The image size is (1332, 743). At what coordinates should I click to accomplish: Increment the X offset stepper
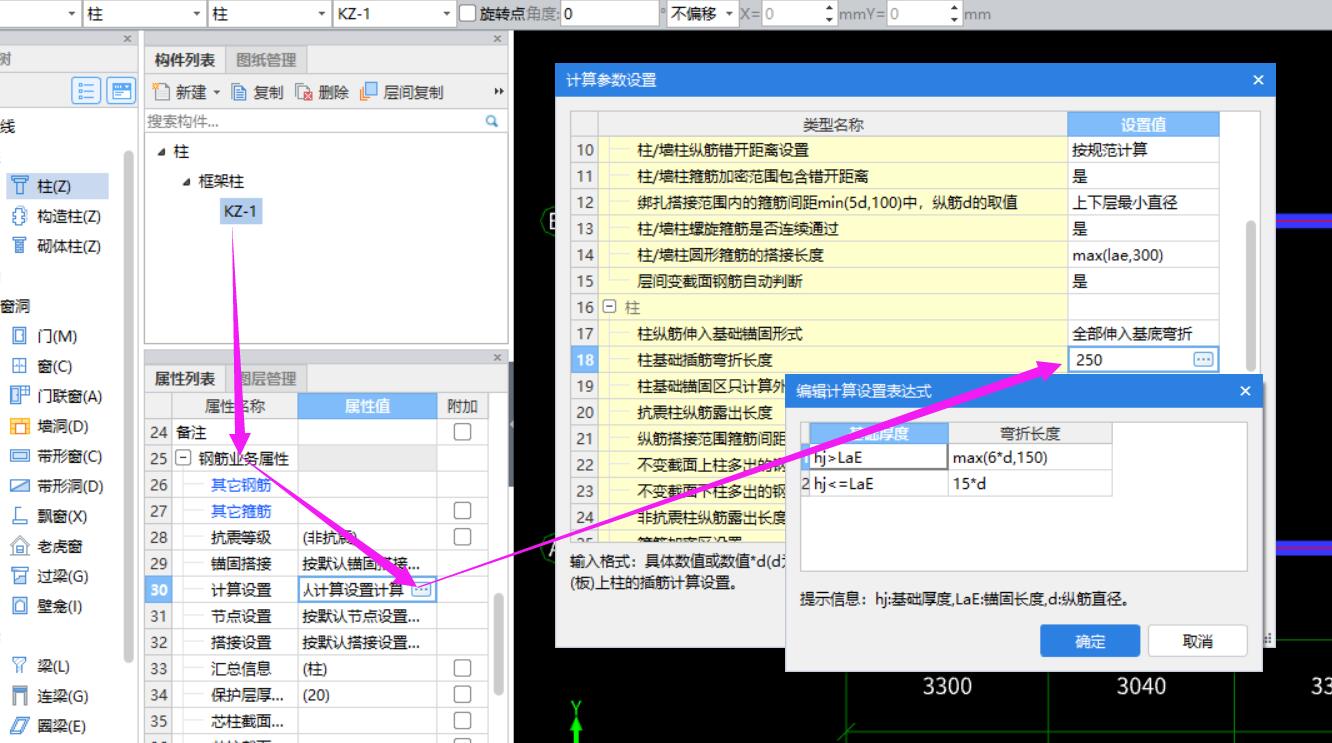click(x=830, y=9)
